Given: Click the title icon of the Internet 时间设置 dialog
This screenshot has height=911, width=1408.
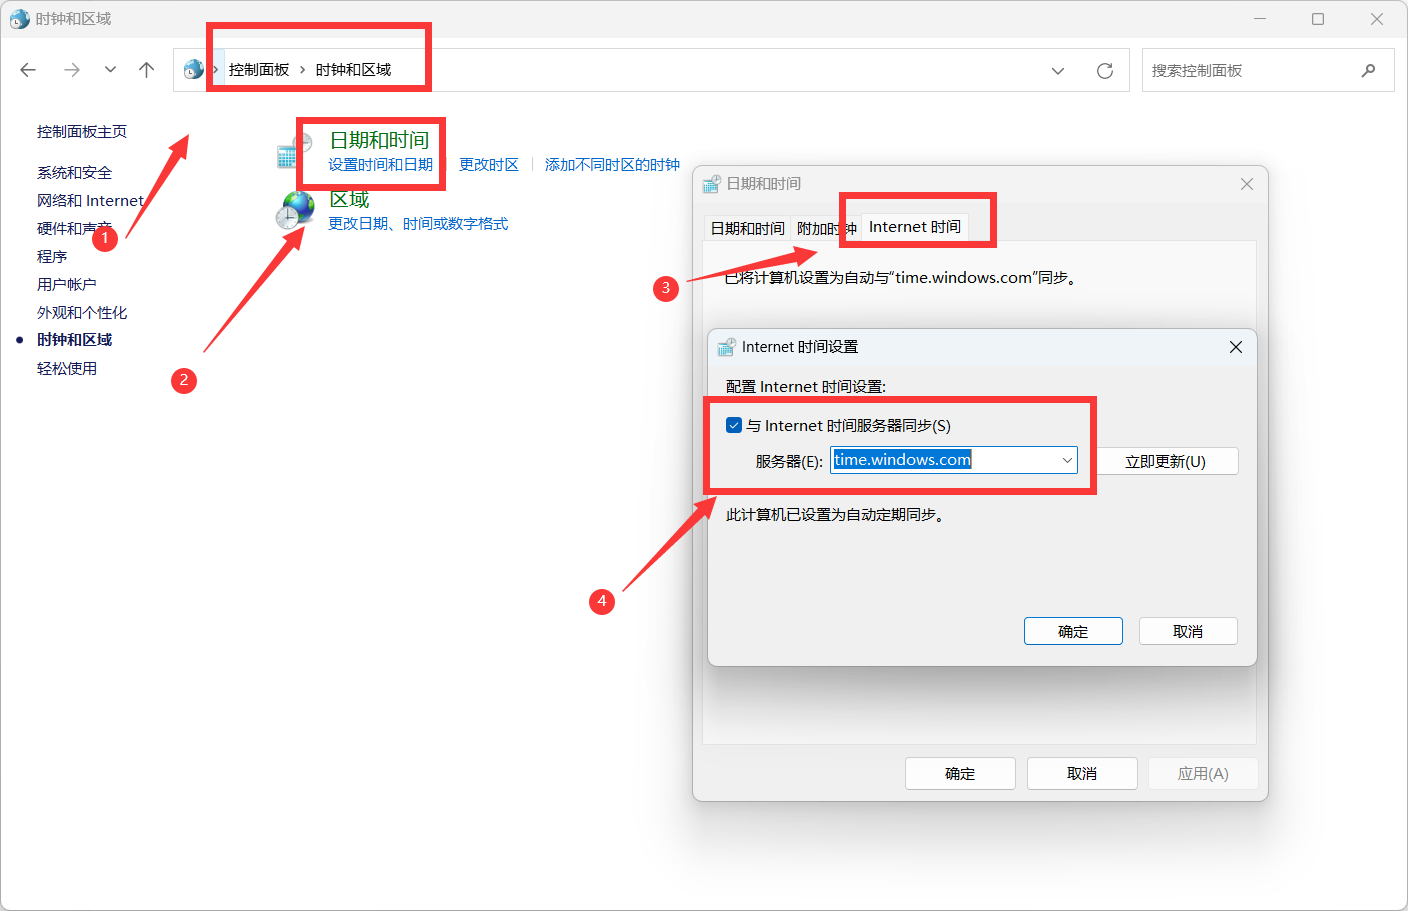Looking at the screenshot, I should 727,347.
